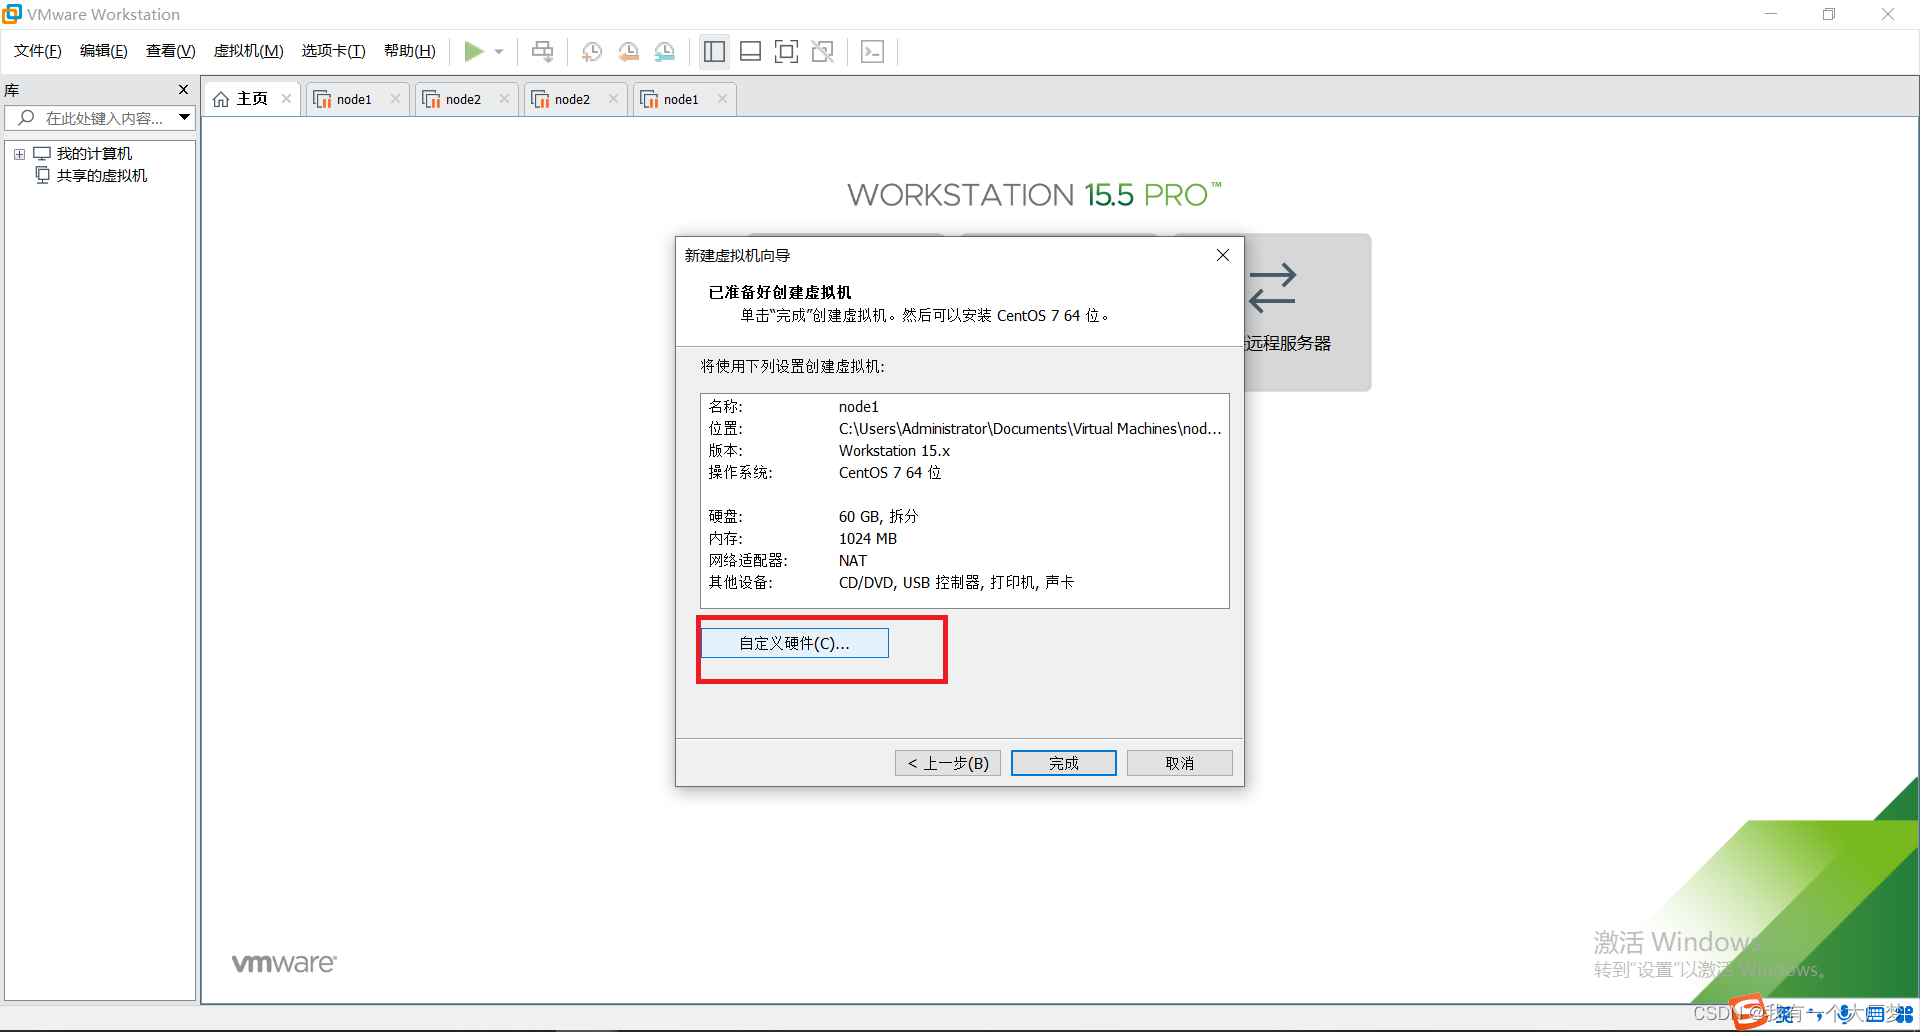Viewport: 1920px width, 1032px height.
Task: Click the vmware logo at bottom left
Action: tap(284, 963)
